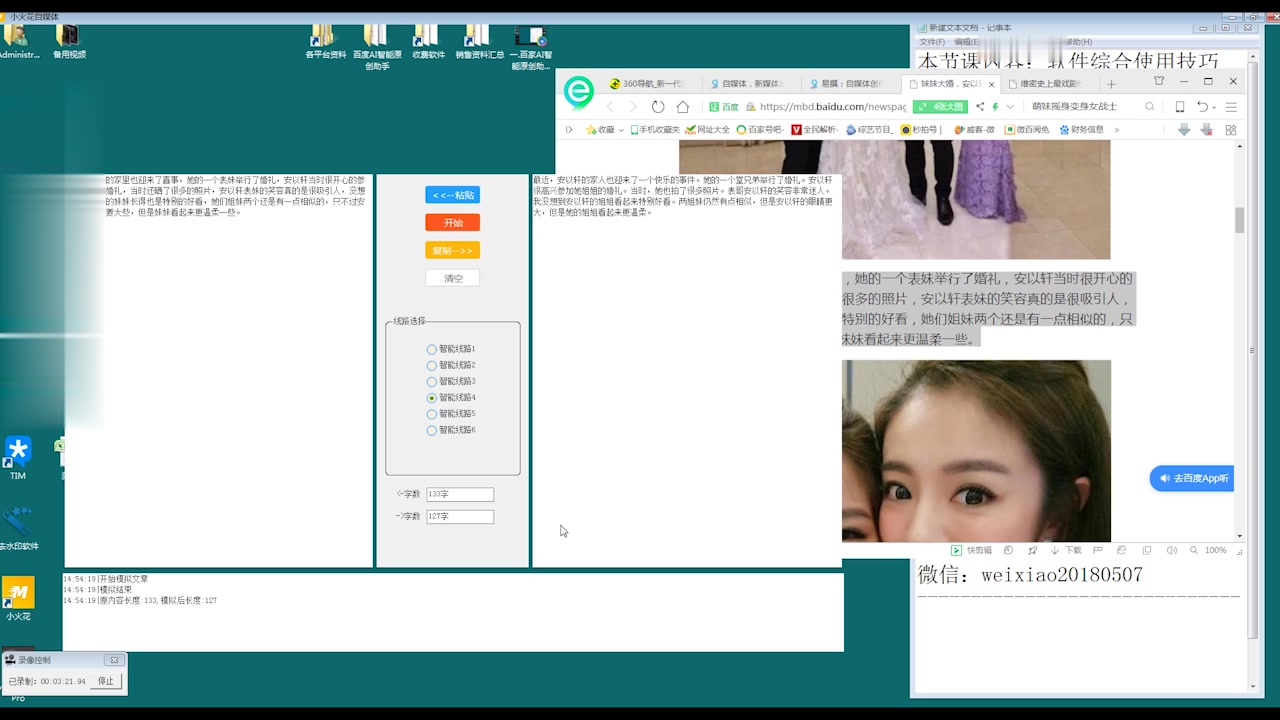This screenshot has height=720, width=1280.
Task: Click the browser skin shirt icon
Action: tap(1159, 81)
